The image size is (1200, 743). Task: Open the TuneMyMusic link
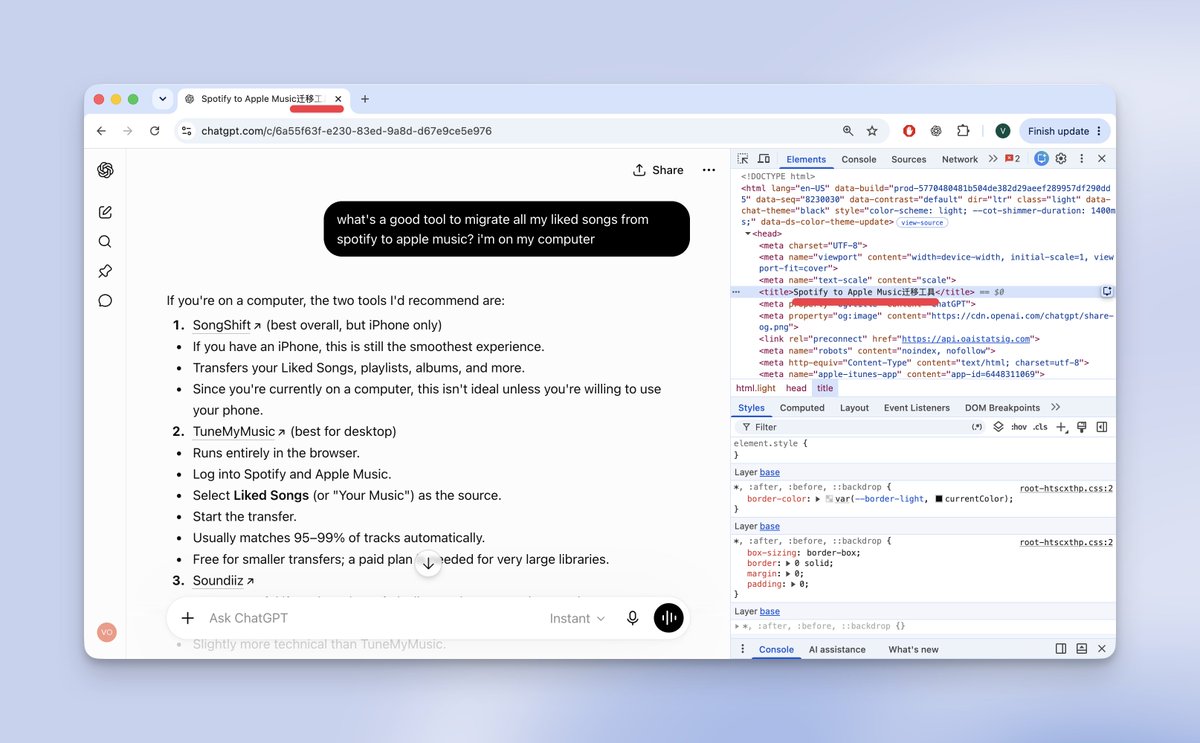(239, 432)
